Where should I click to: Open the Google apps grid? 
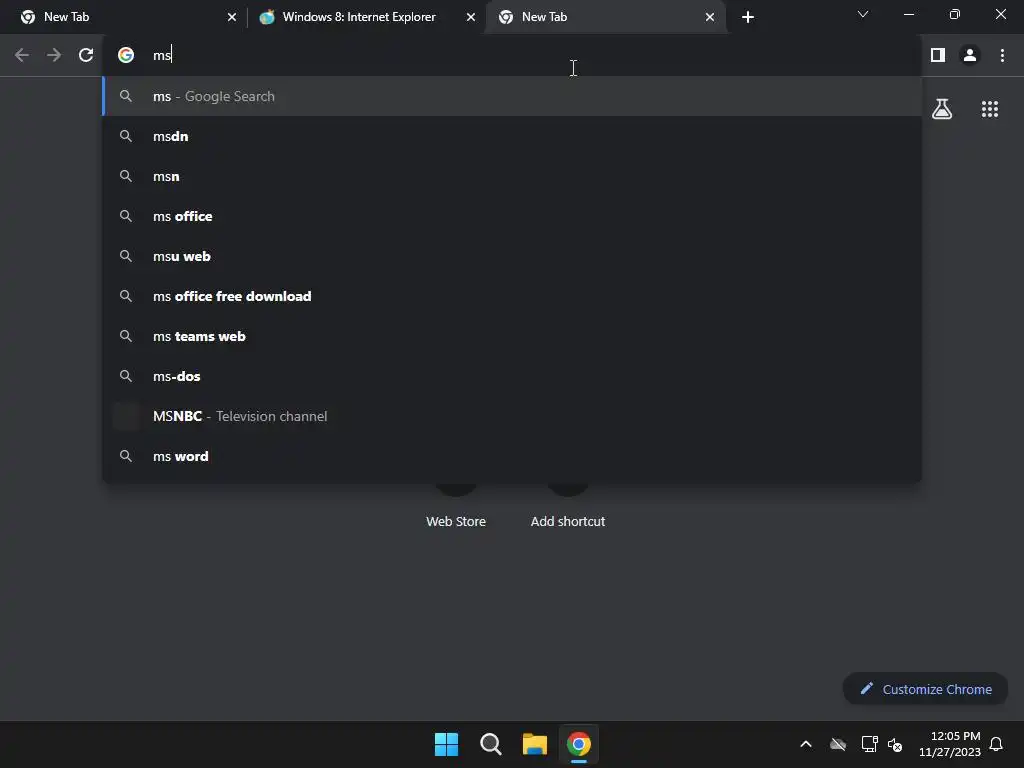point(989,109)
